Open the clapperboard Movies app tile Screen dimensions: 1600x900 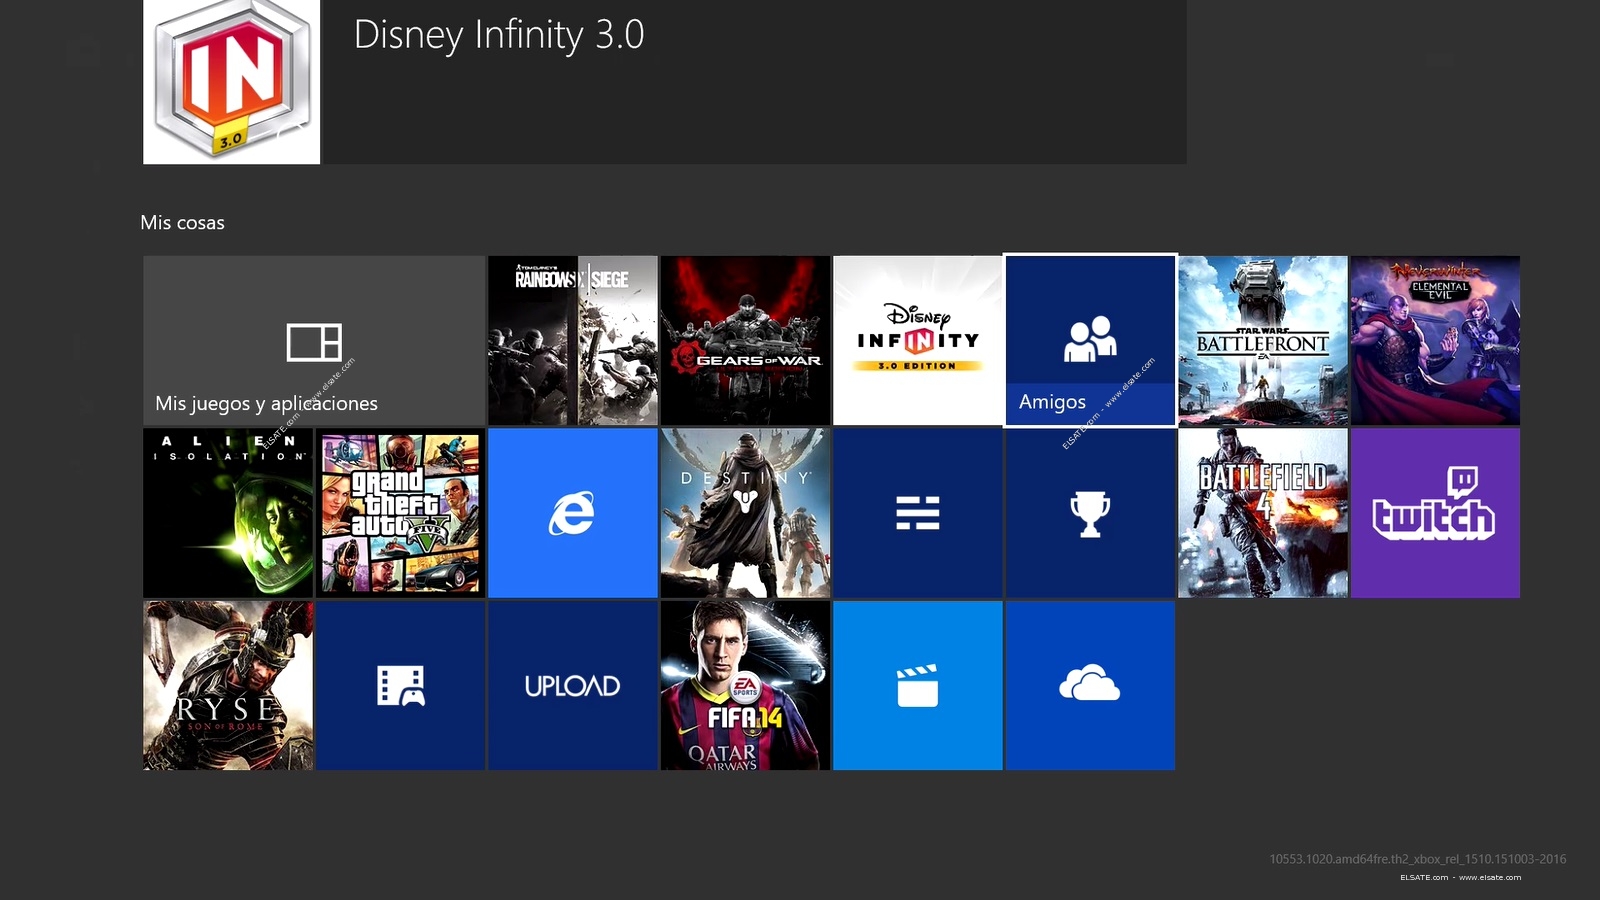(918, 685)
